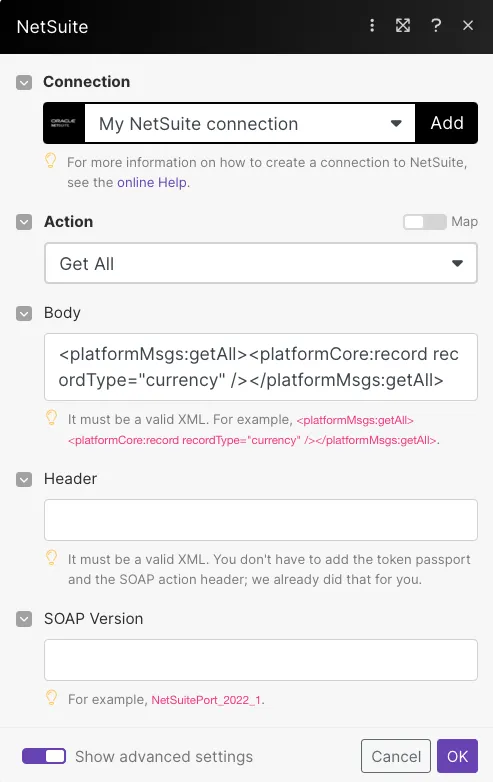
Task: Click the lightbulb hint below Body field
Action: 51,418
